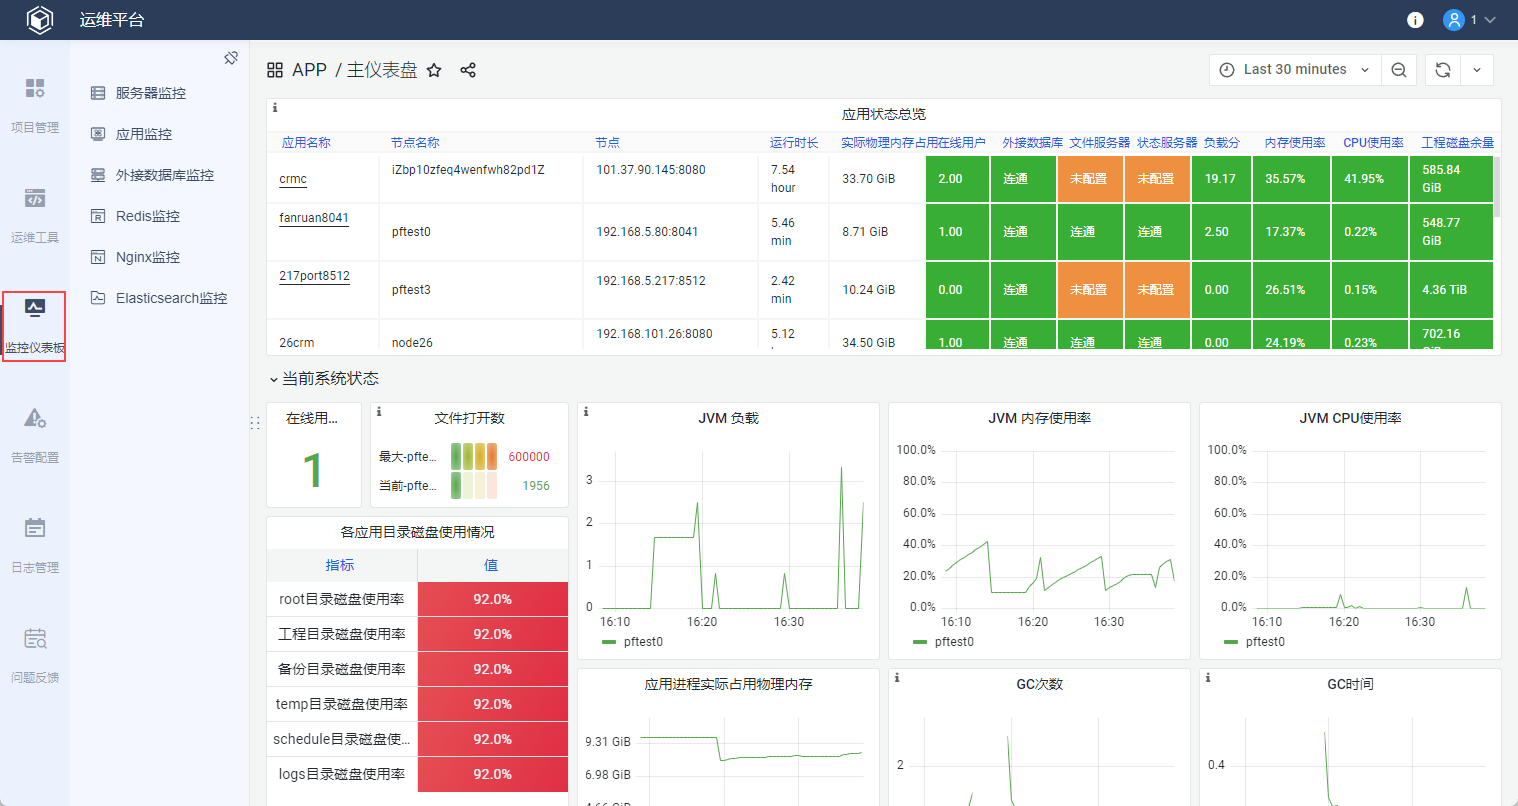Refresh the dashboard with the refresh icon
This screenshot has width=1518, height=806.
pyautogui.click(x=1443, y=70)
